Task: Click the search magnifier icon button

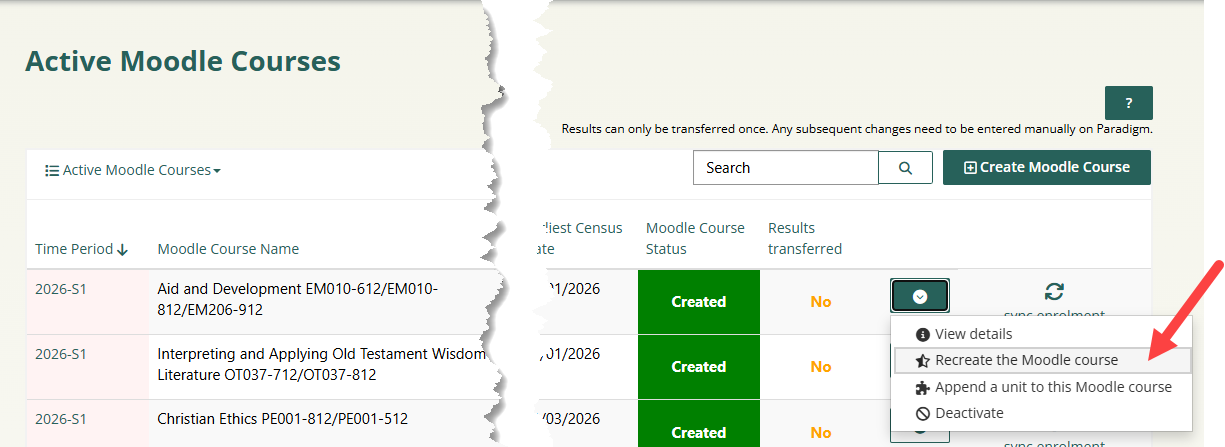Action: click(x=905, y=168)
